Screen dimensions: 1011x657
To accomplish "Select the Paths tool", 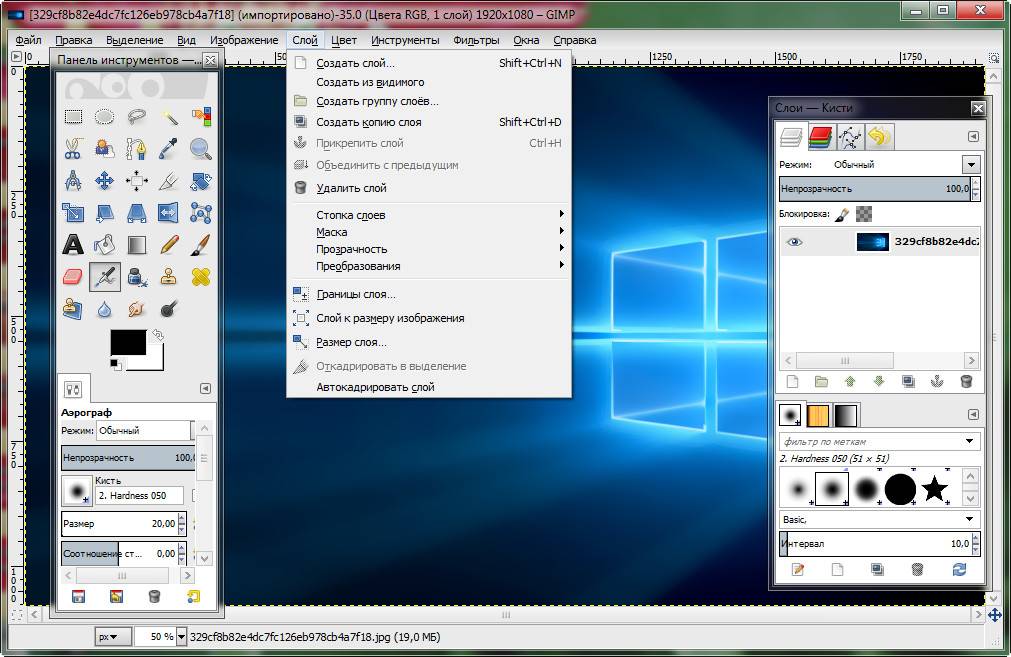I will (x=137, y=149).
